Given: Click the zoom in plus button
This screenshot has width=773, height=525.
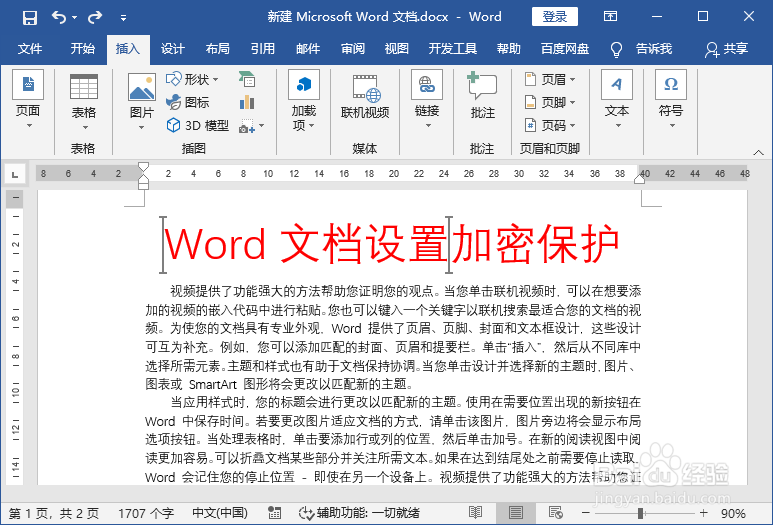Looking at the screenshot, I should pyautogui.click(x=703, y=513).
